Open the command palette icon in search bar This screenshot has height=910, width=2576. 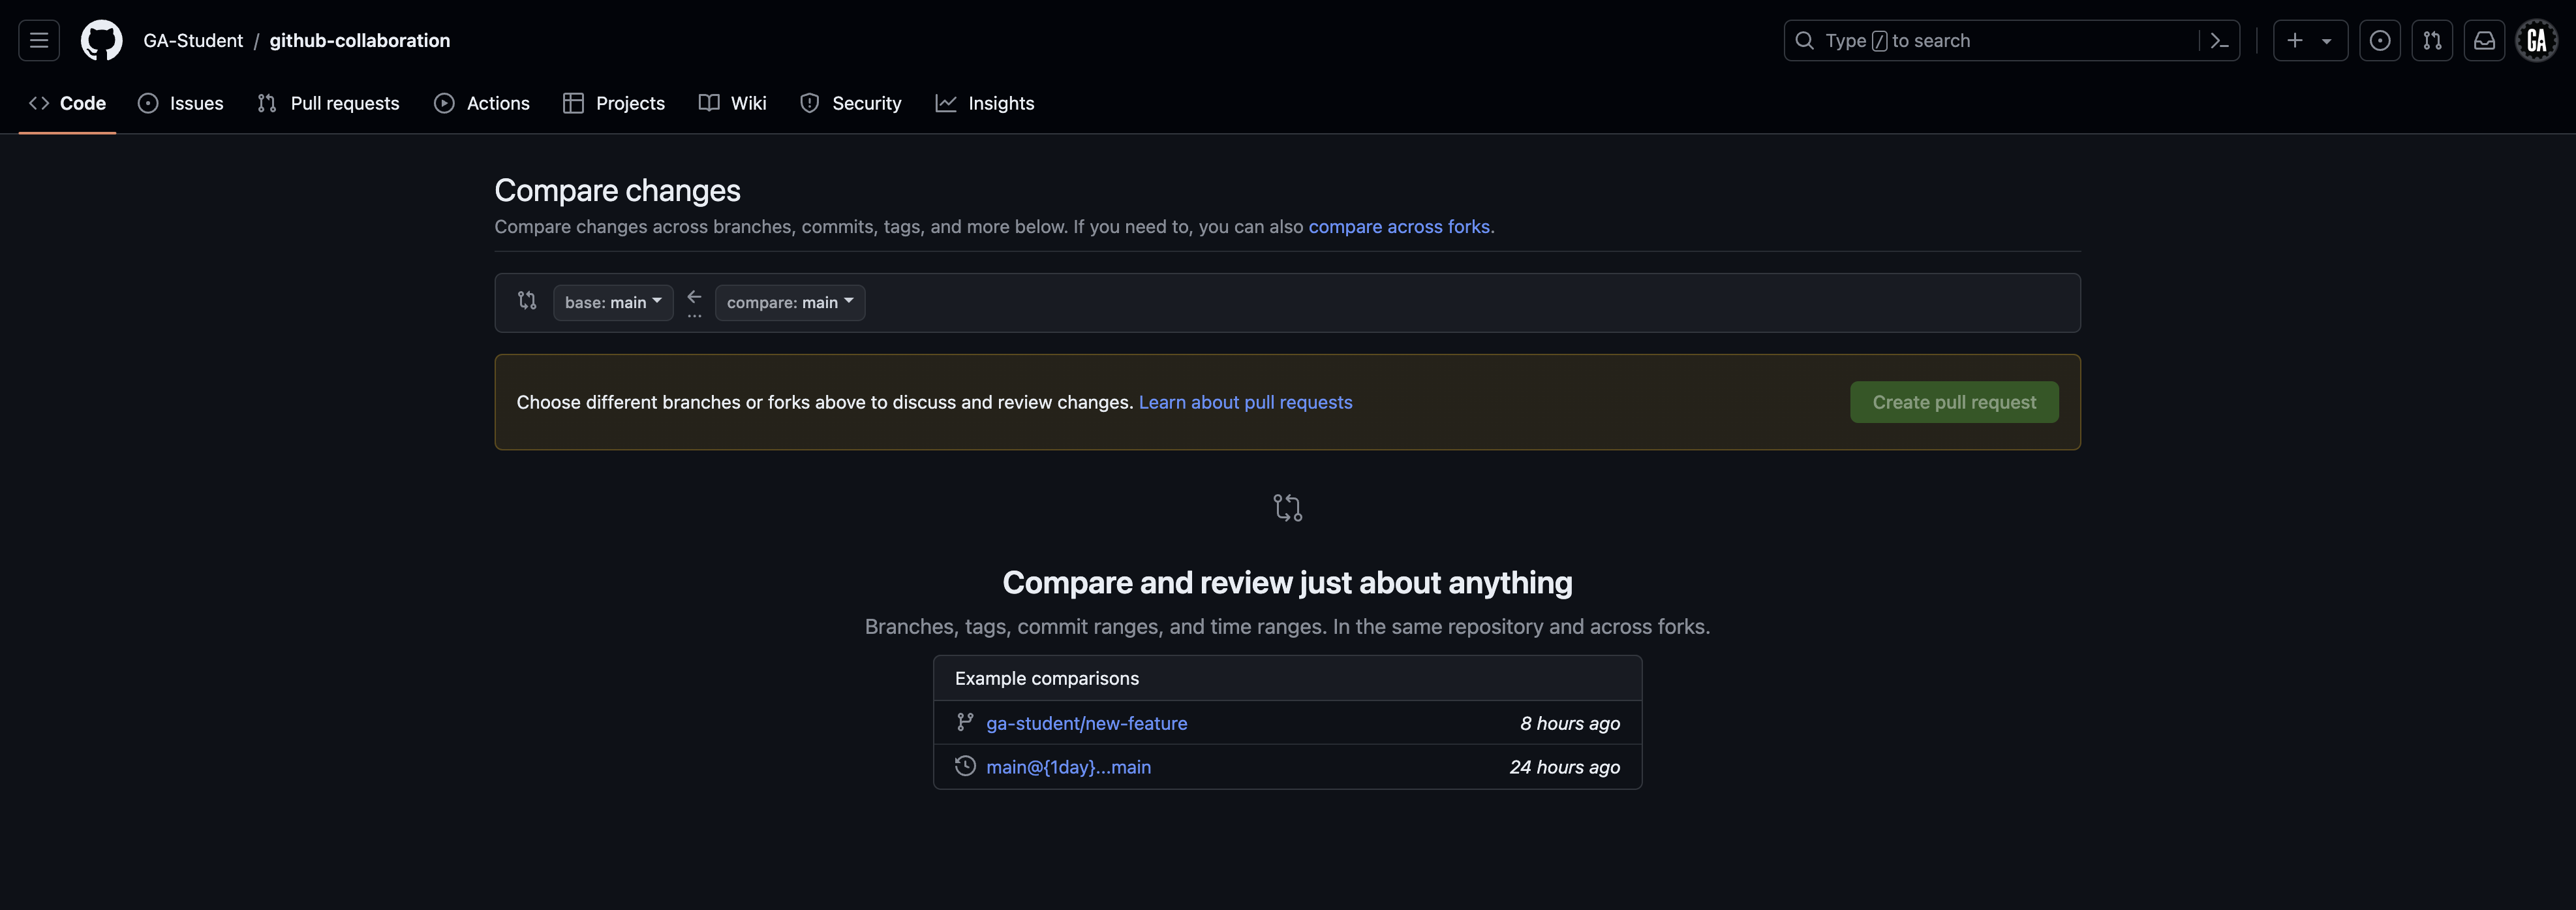(2220, 40)
